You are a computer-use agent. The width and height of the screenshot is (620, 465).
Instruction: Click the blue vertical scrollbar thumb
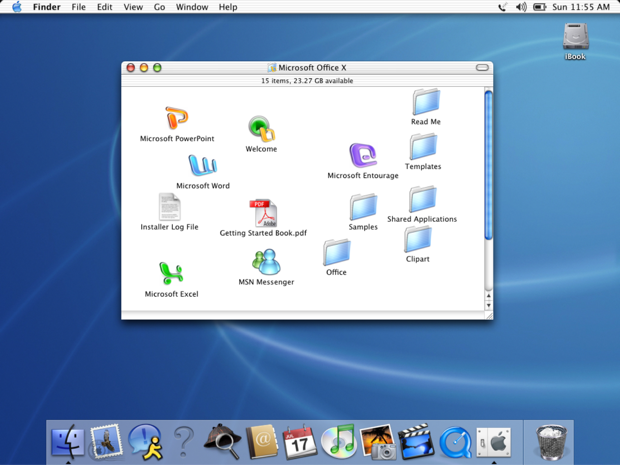tap(488, 165)
